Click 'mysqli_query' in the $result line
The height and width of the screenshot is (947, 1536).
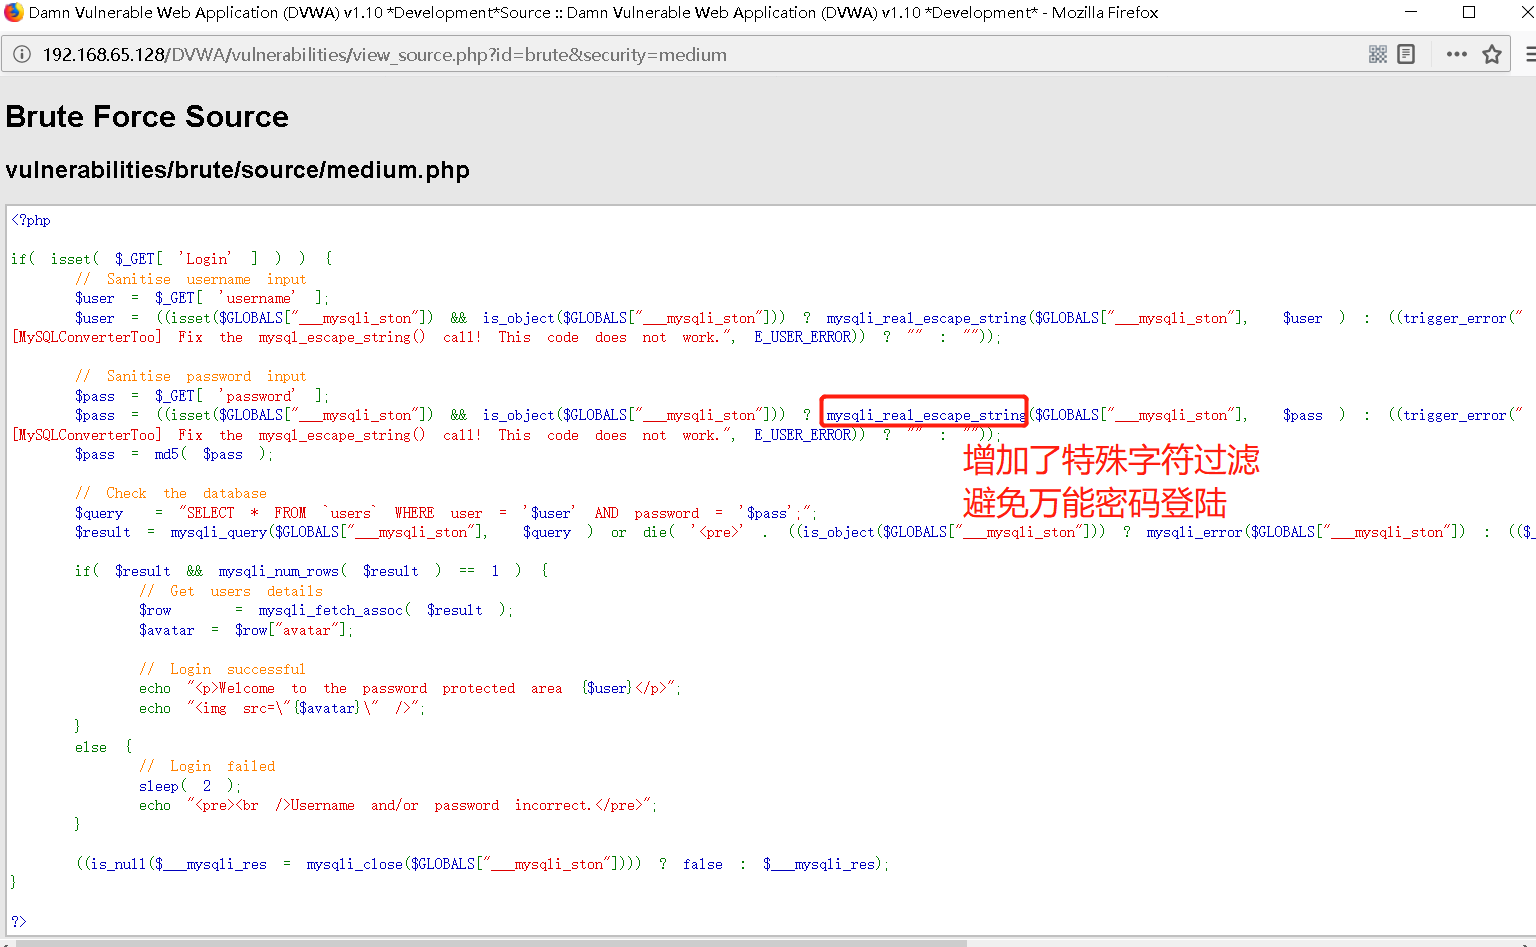(x=219, y=532)
